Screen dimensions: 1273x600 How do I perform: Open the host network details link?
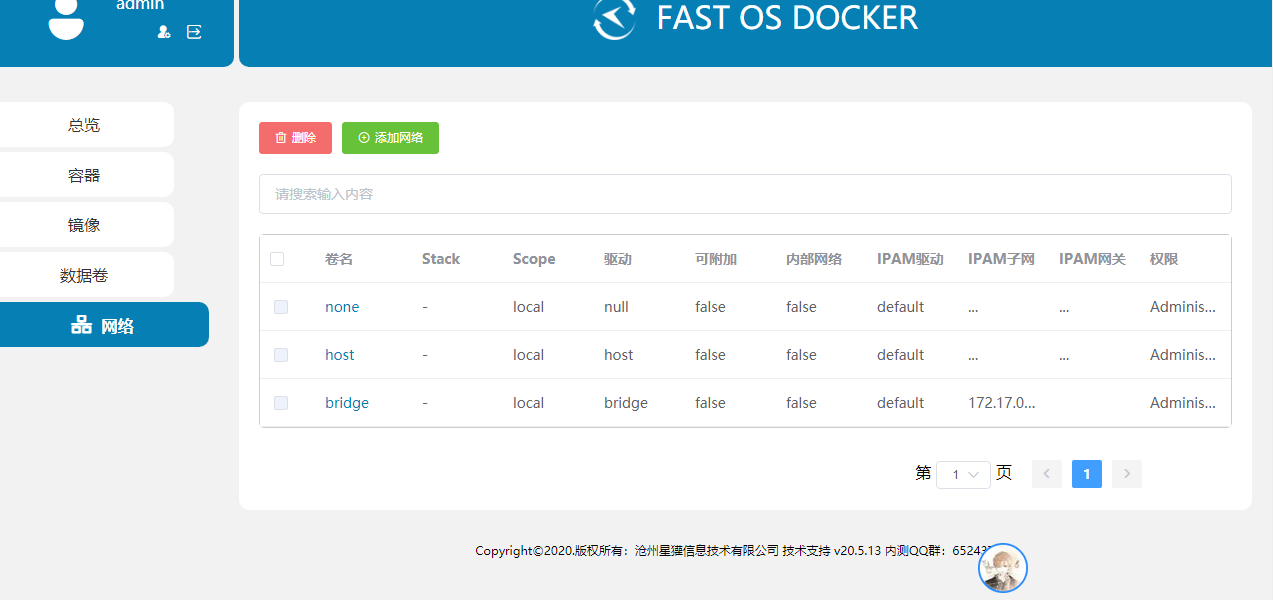[x=339, y=354]
